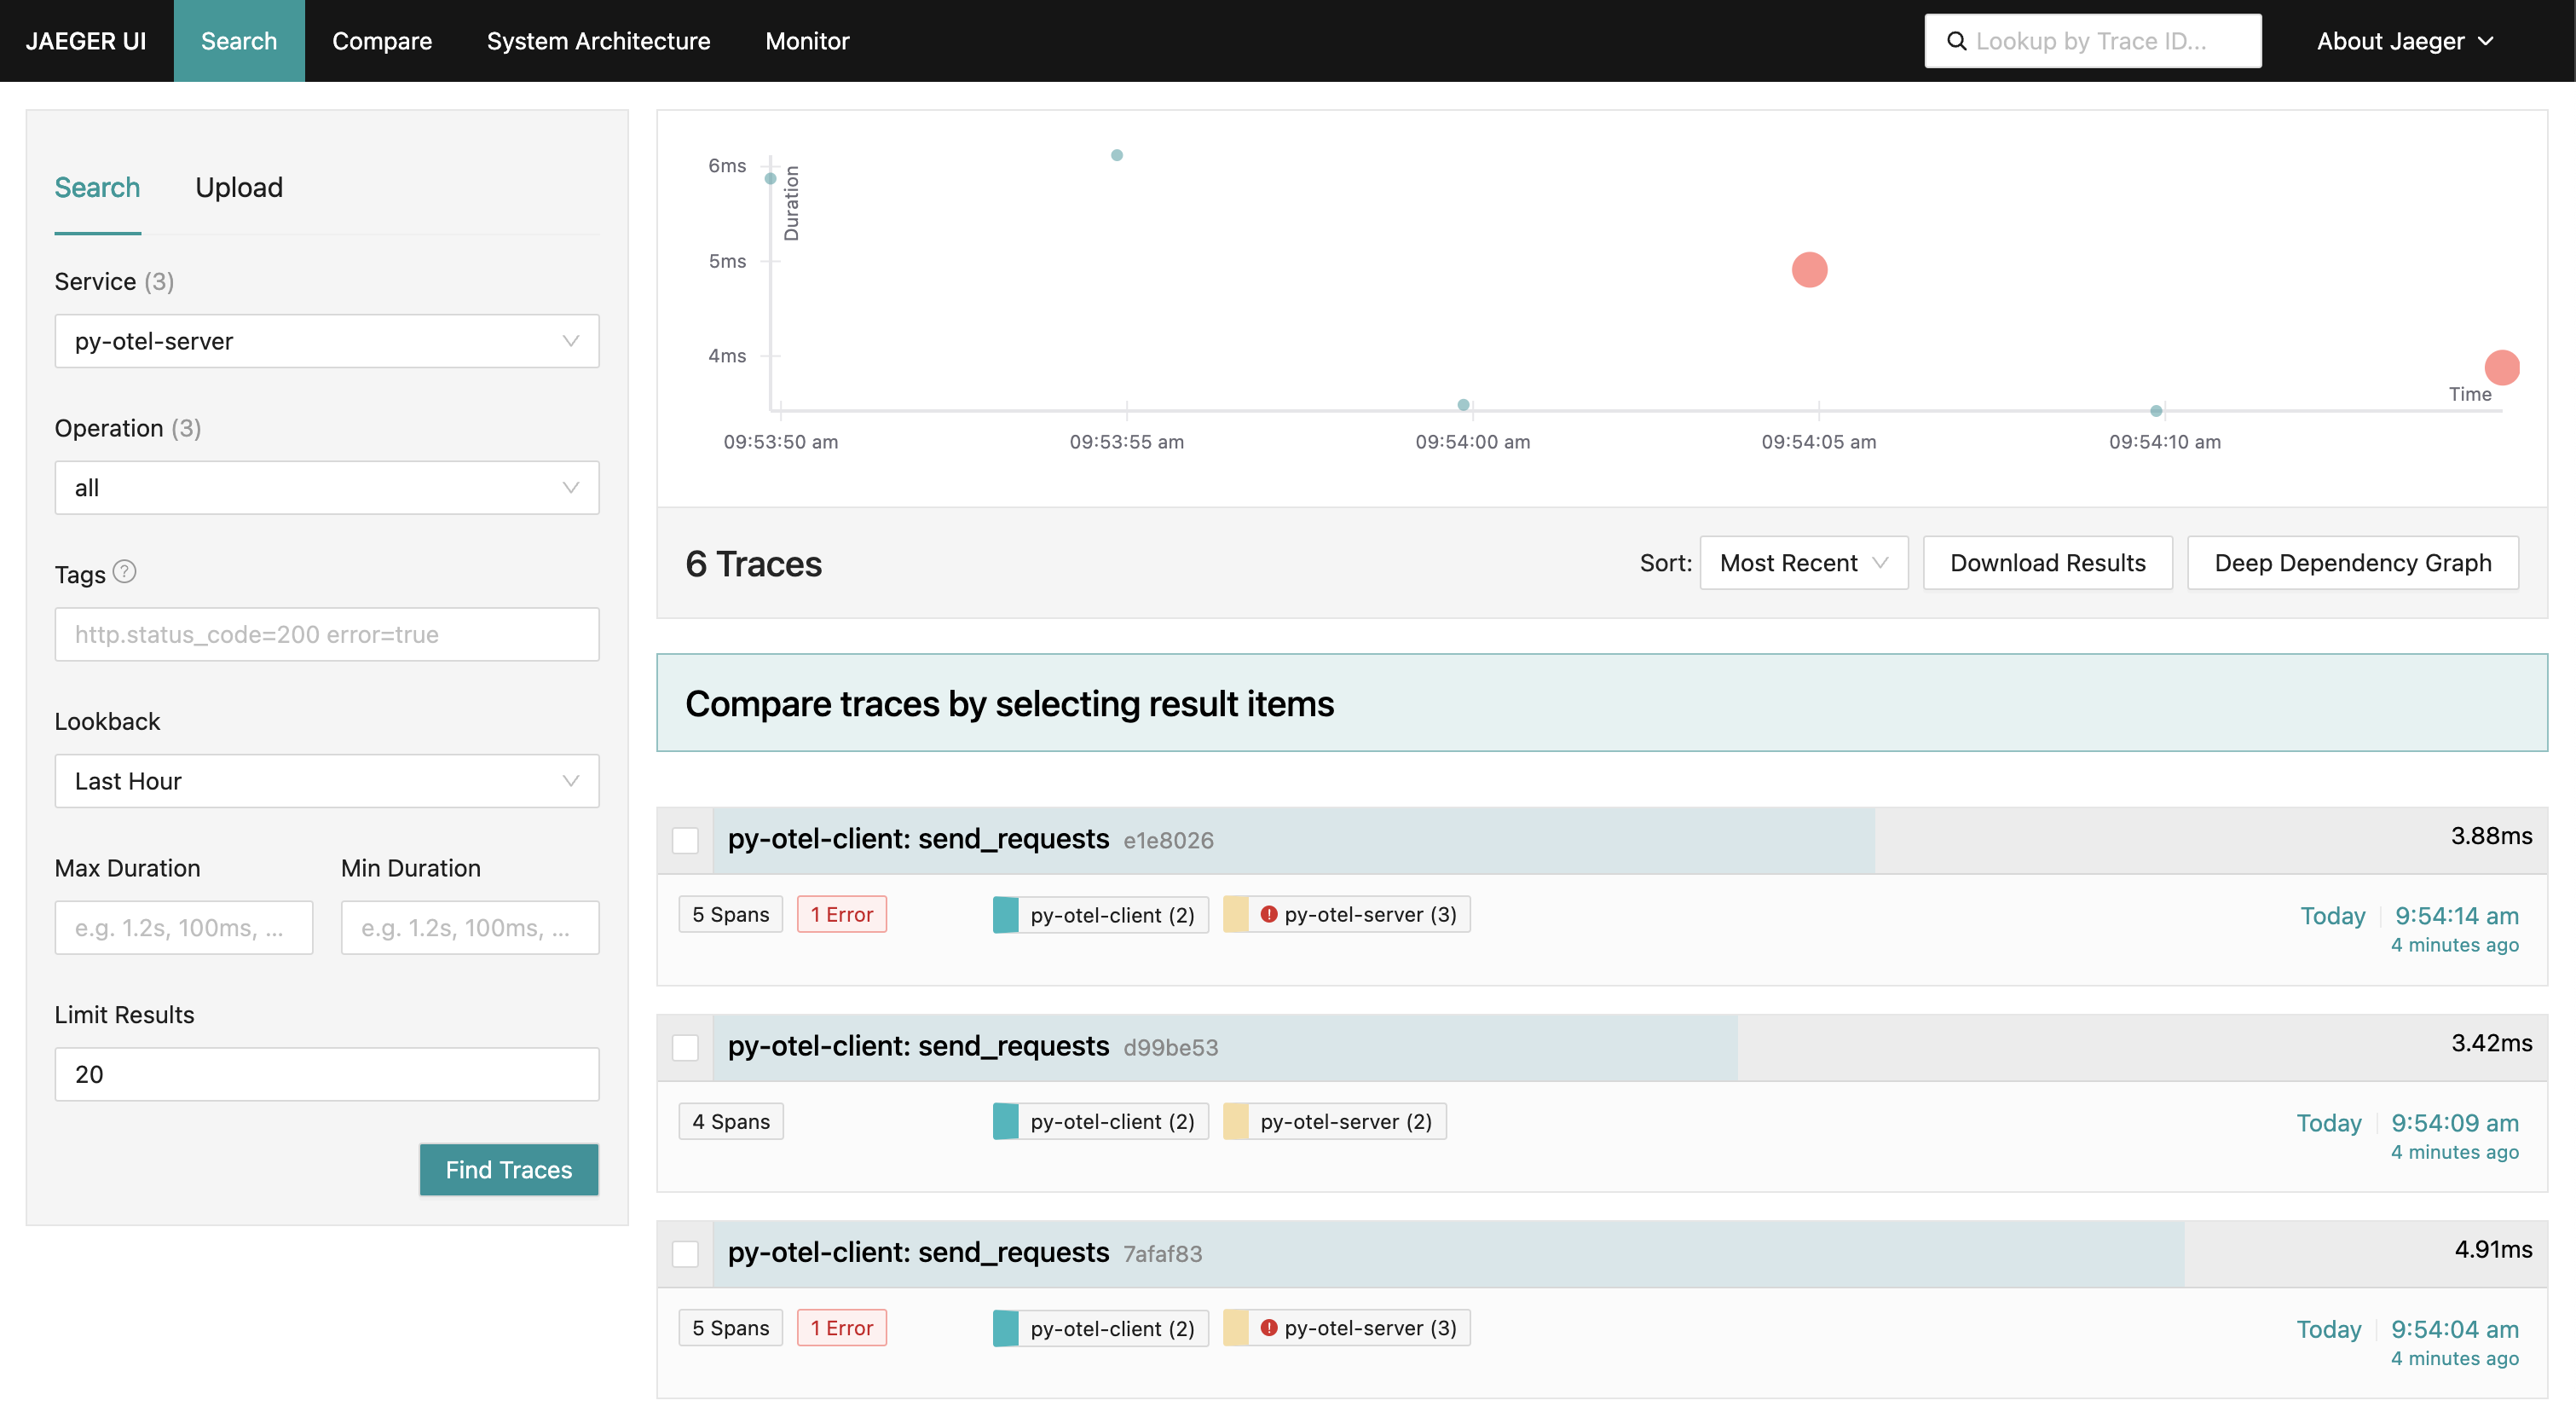Click the Download Results icon button

(x=2048, y=562)
